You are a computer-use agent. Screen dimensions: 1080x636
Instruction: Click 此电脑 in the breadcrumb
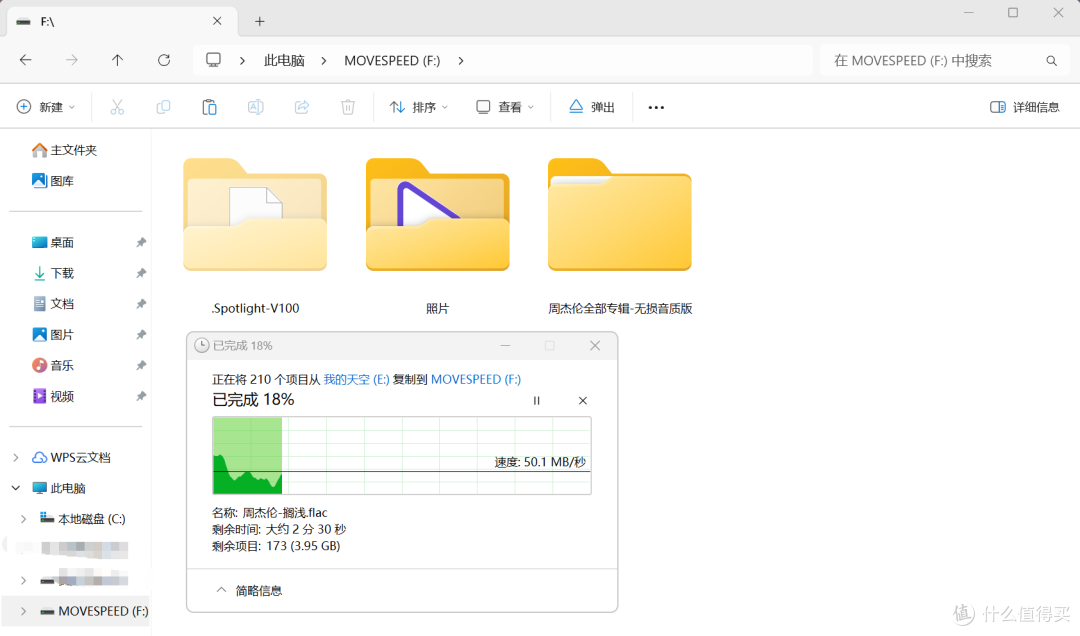tap(284, 61)
